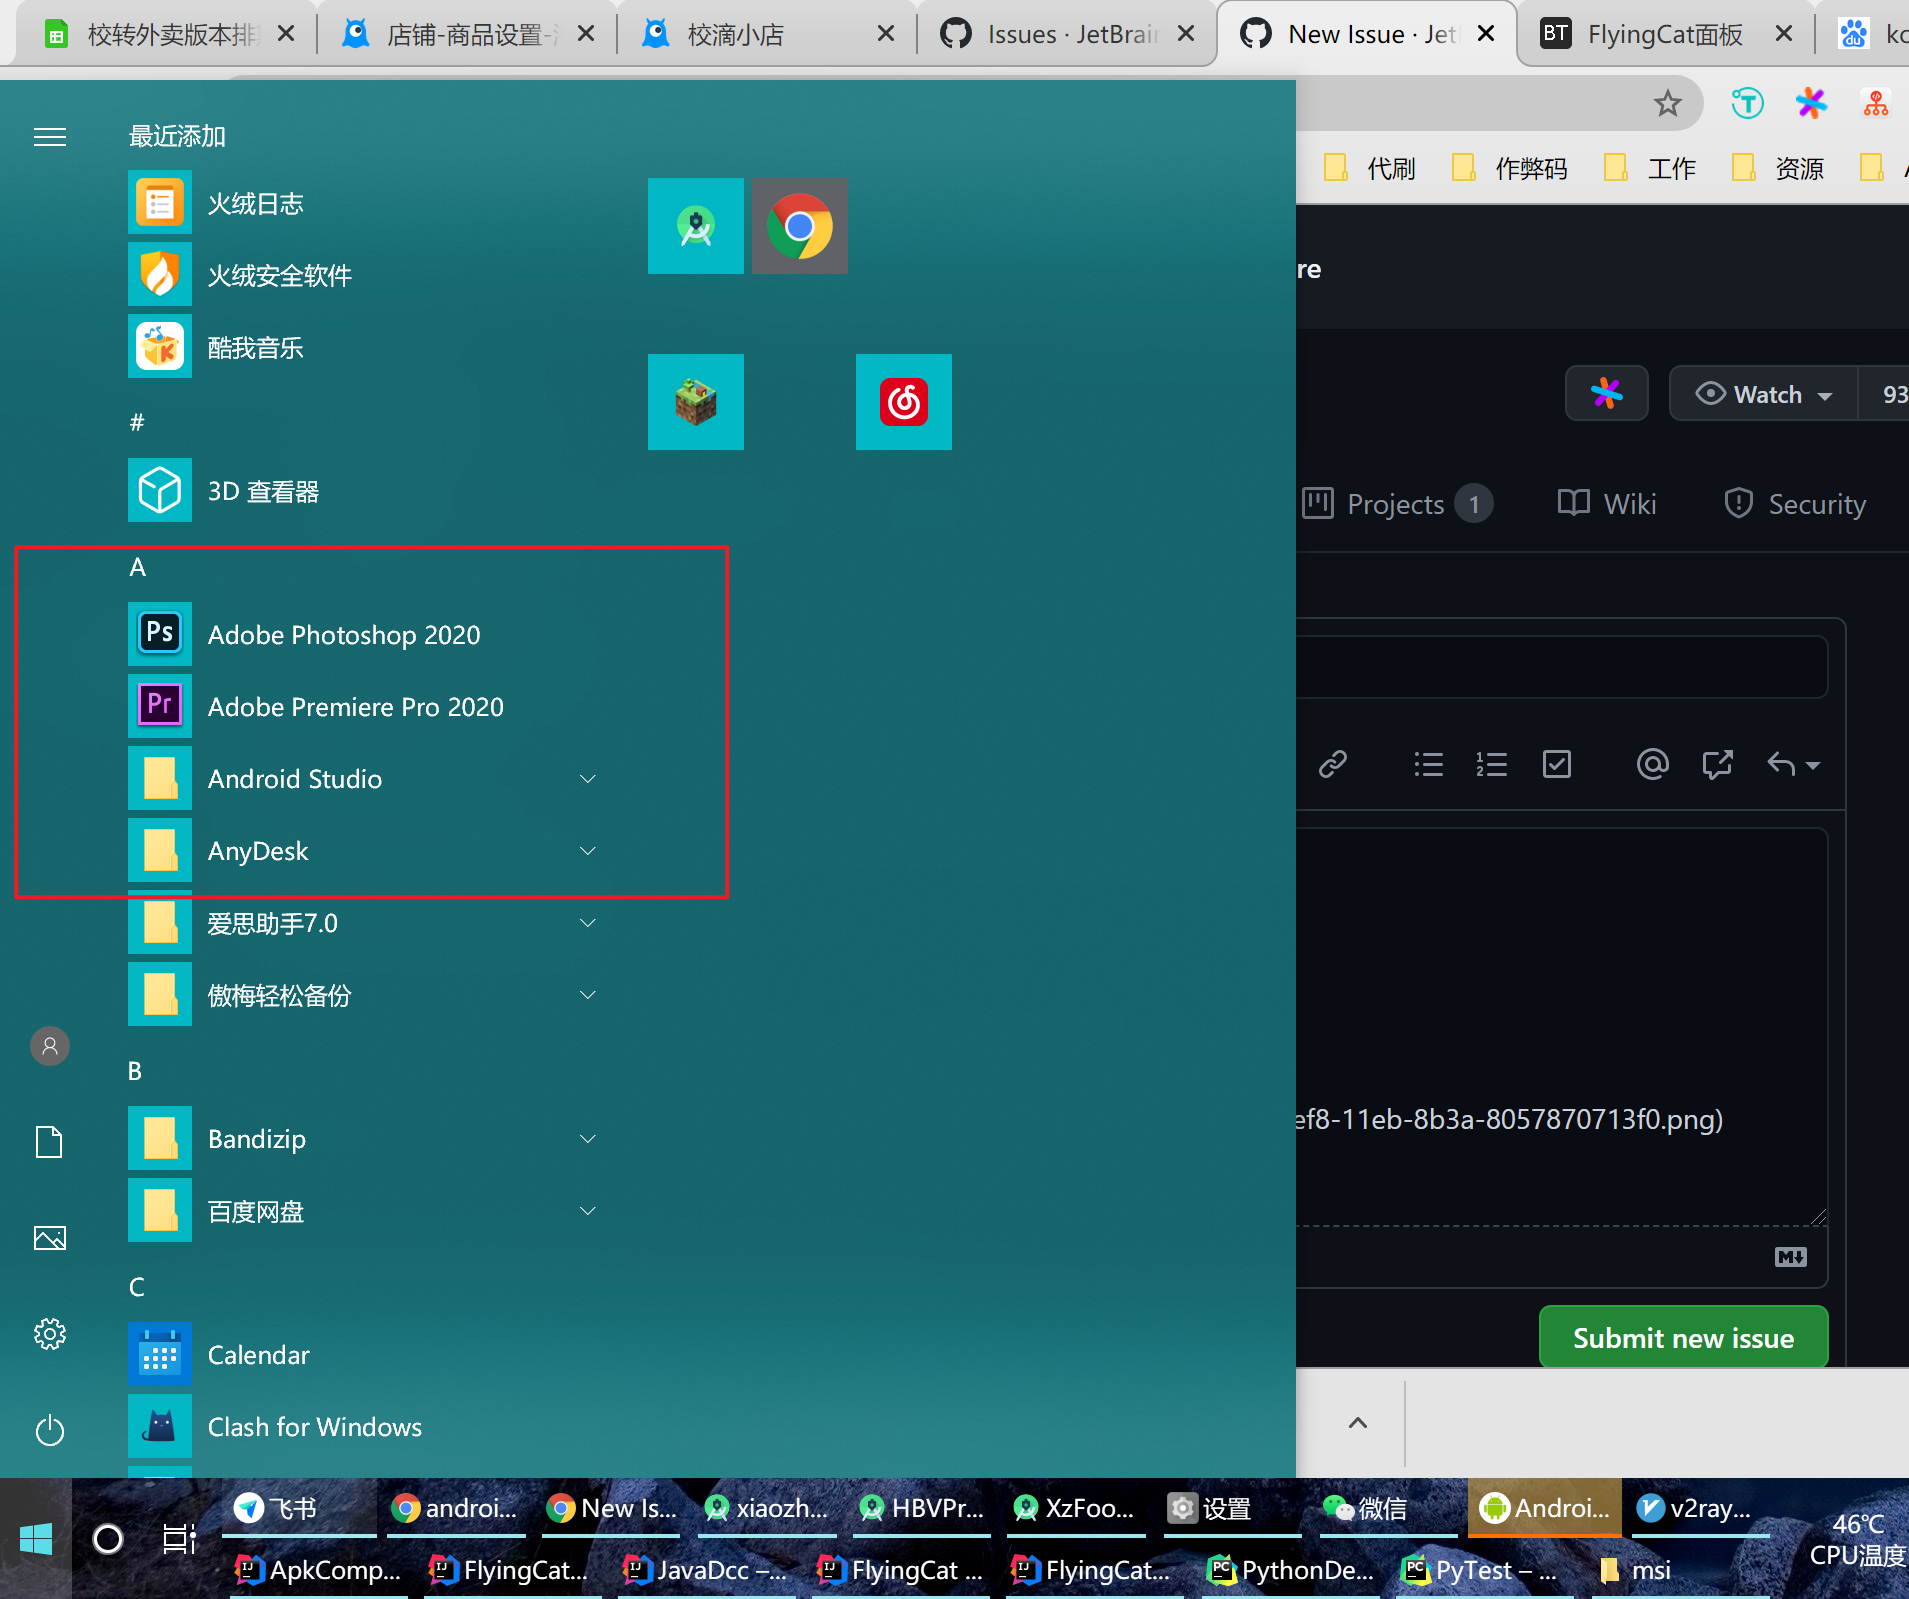Add a task list via the checkbox icon
The image size is (1909, 1599).
tap(1556, 764)
